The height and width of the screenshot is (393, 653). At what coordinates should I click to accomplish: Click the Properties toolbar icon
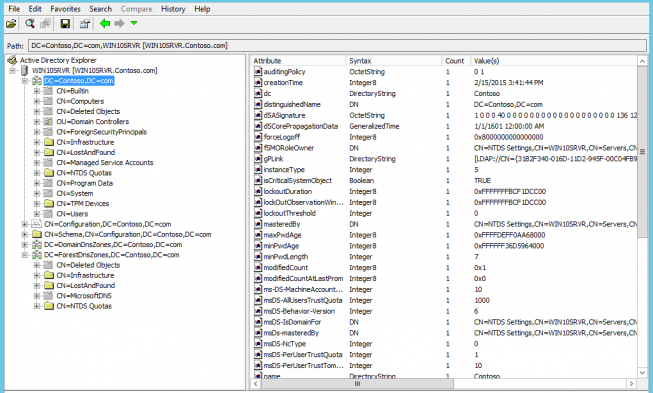point(85,24)
